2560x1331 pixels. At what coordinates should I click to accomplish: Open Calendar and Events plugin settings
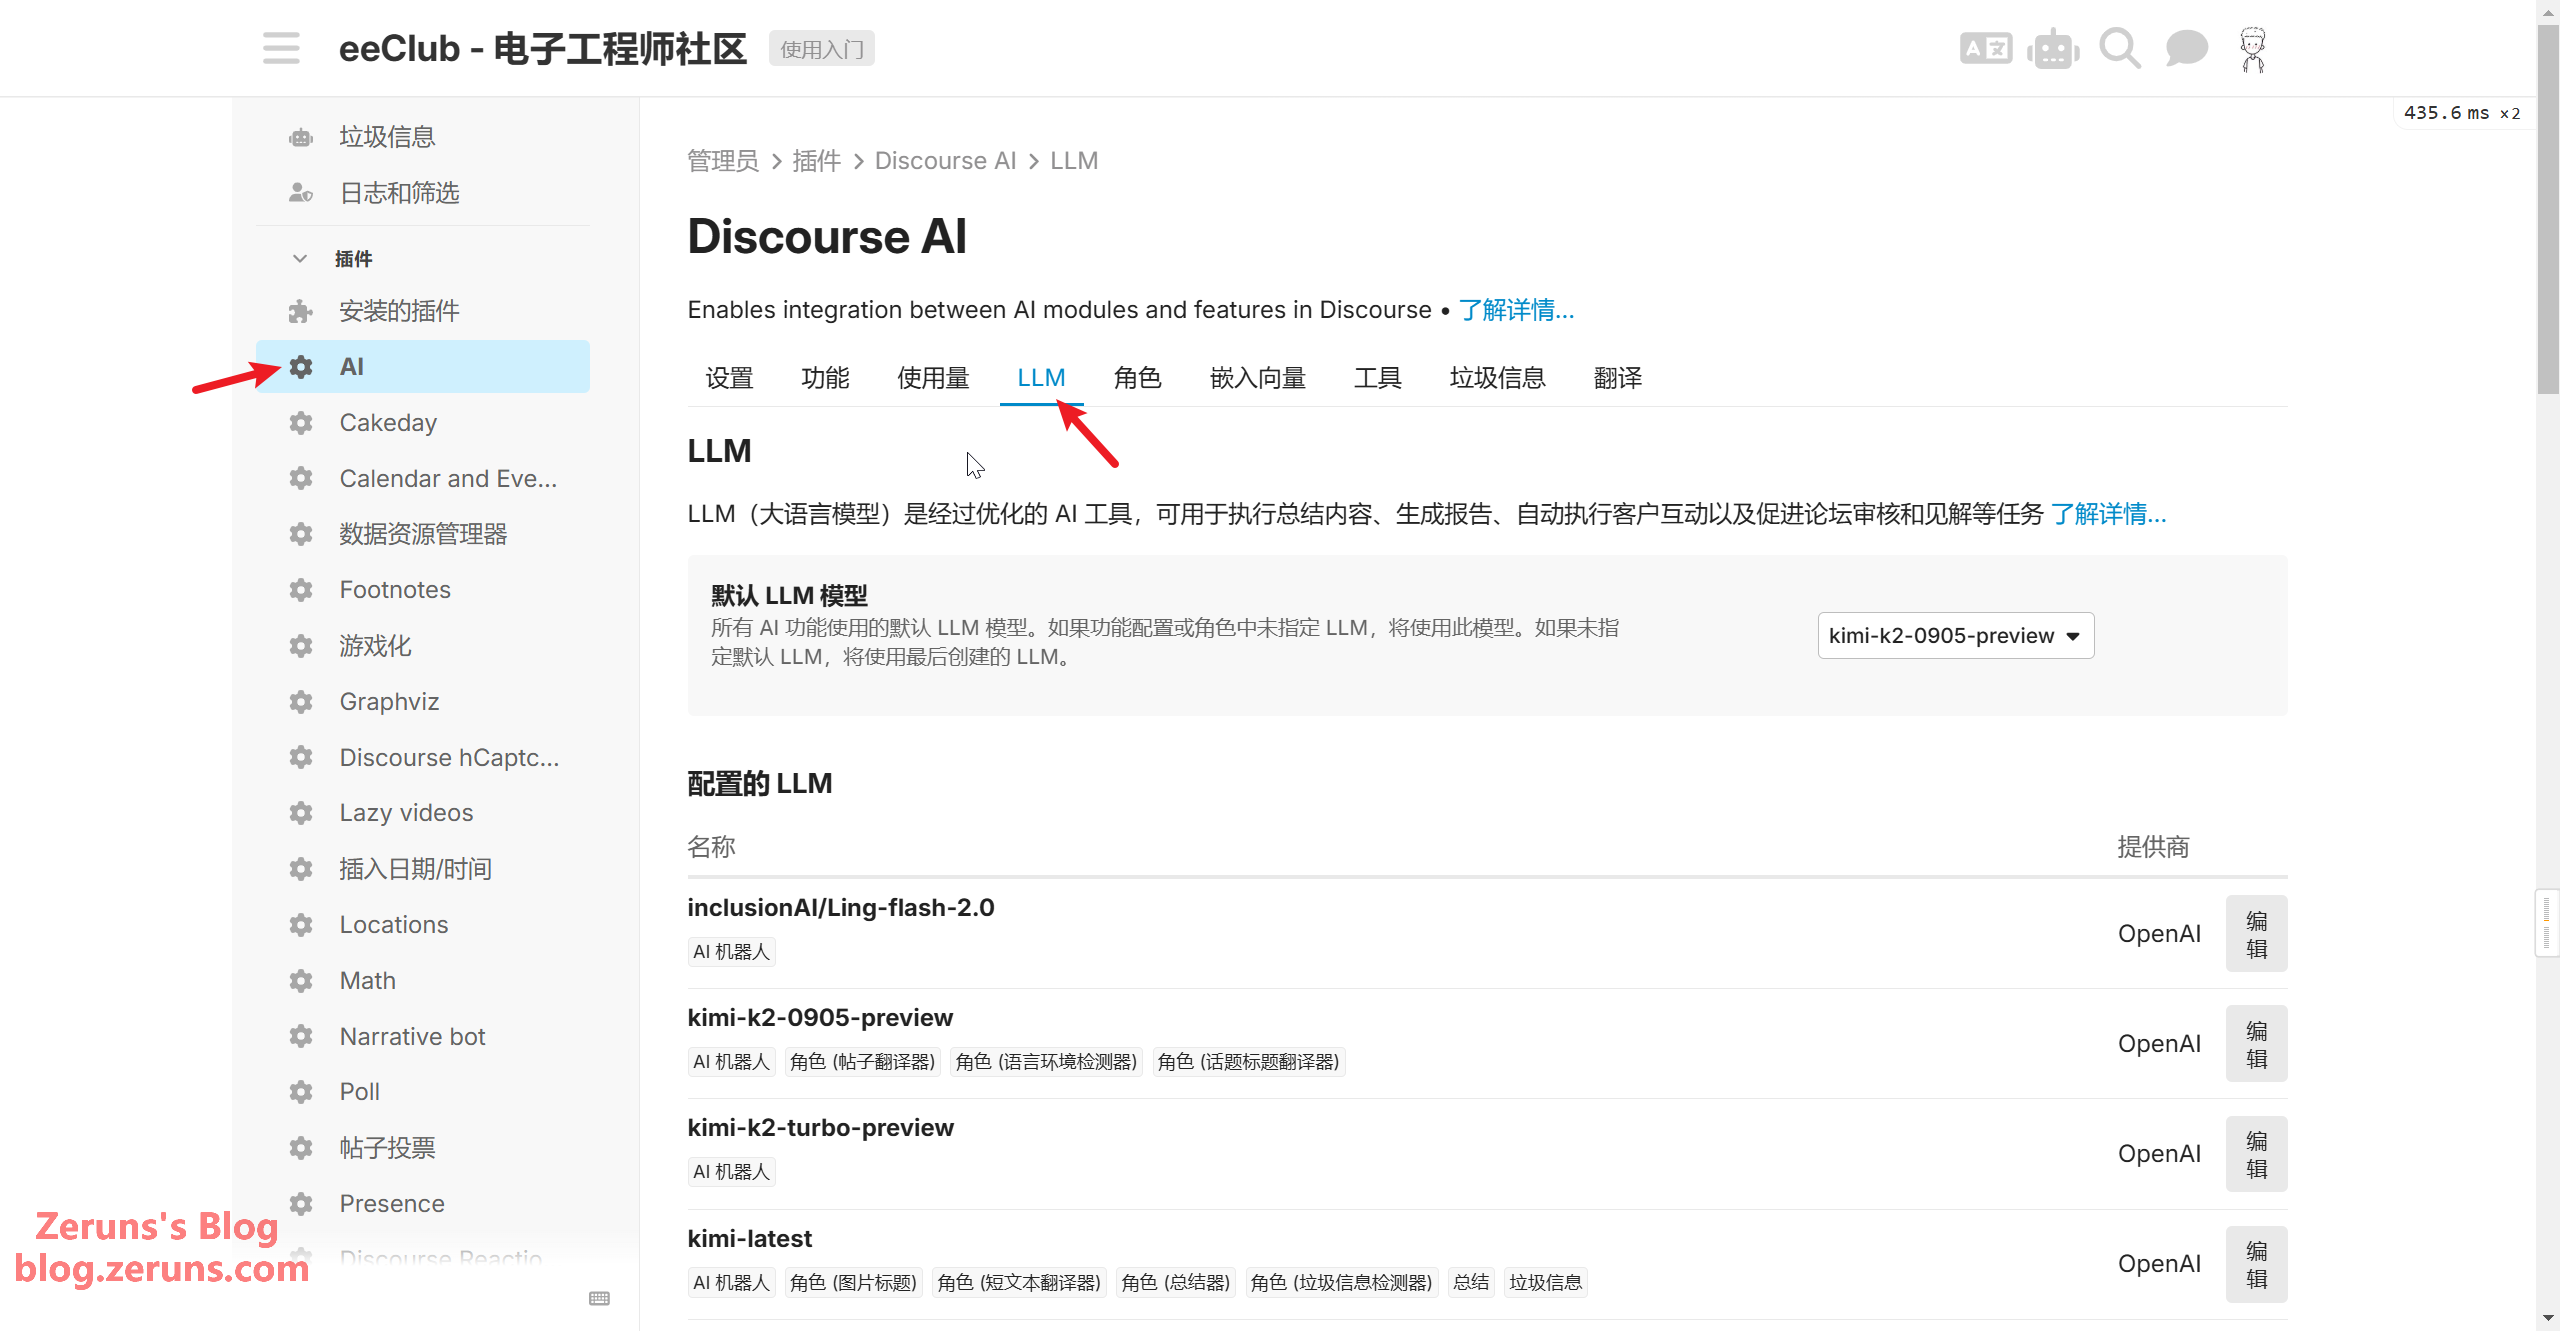(448, 479)
